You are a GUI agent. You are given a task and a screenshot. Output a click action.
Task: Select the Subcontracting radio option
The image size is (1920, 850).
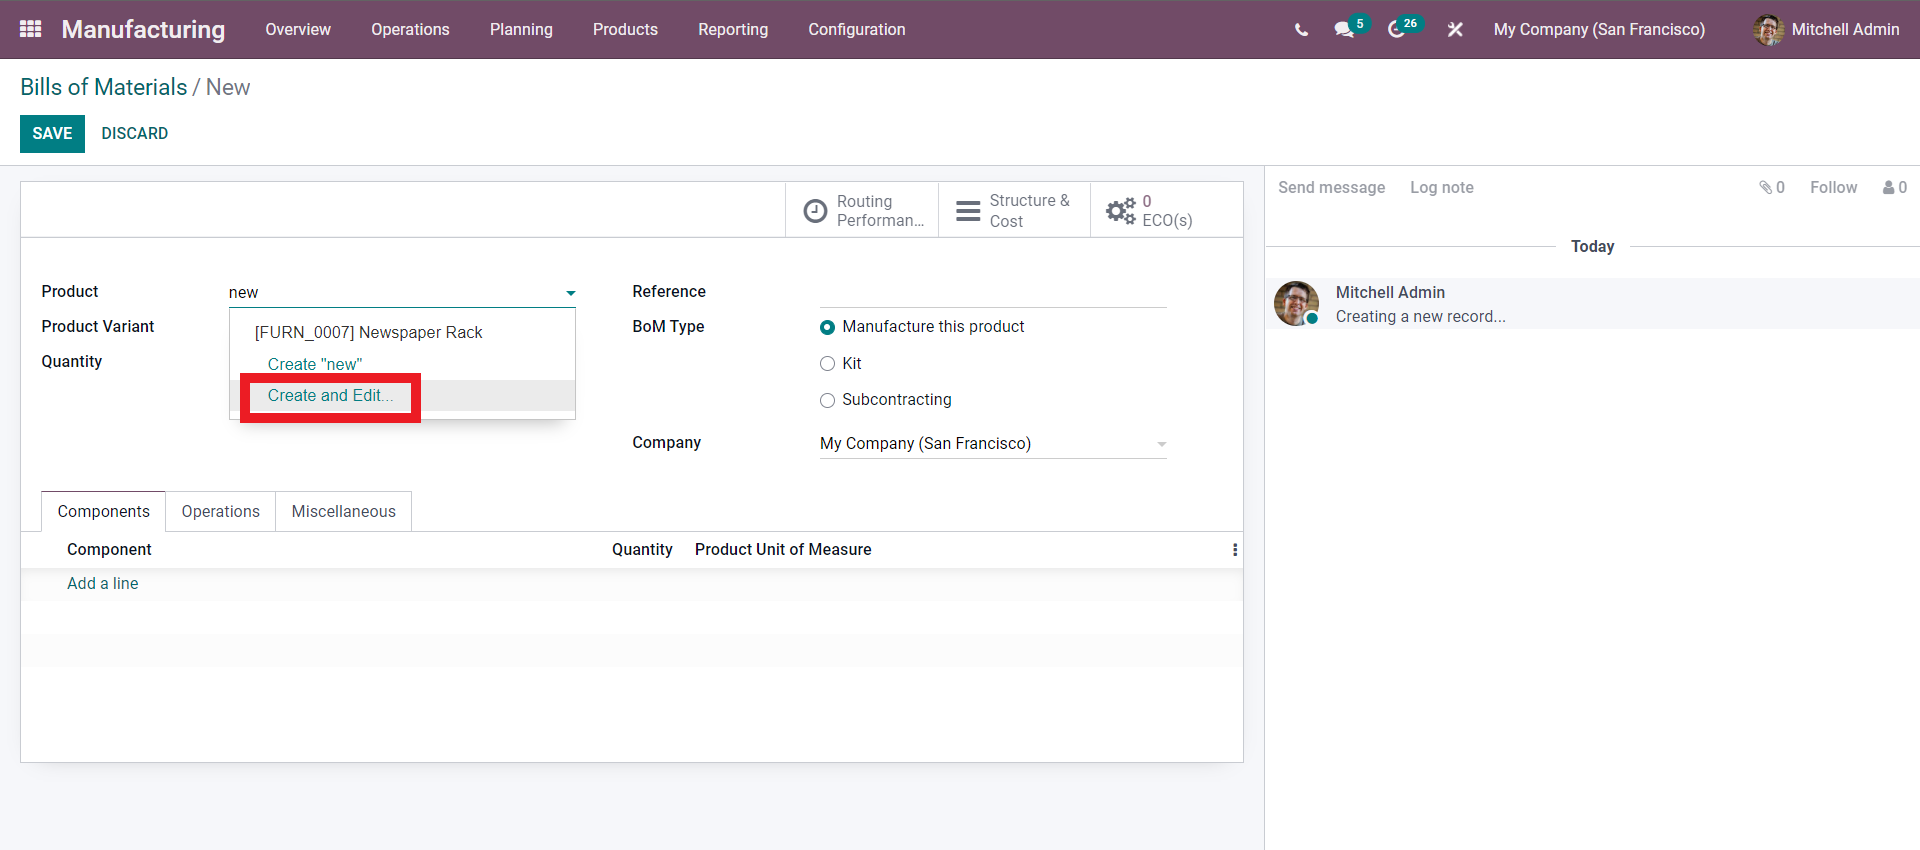827,400
